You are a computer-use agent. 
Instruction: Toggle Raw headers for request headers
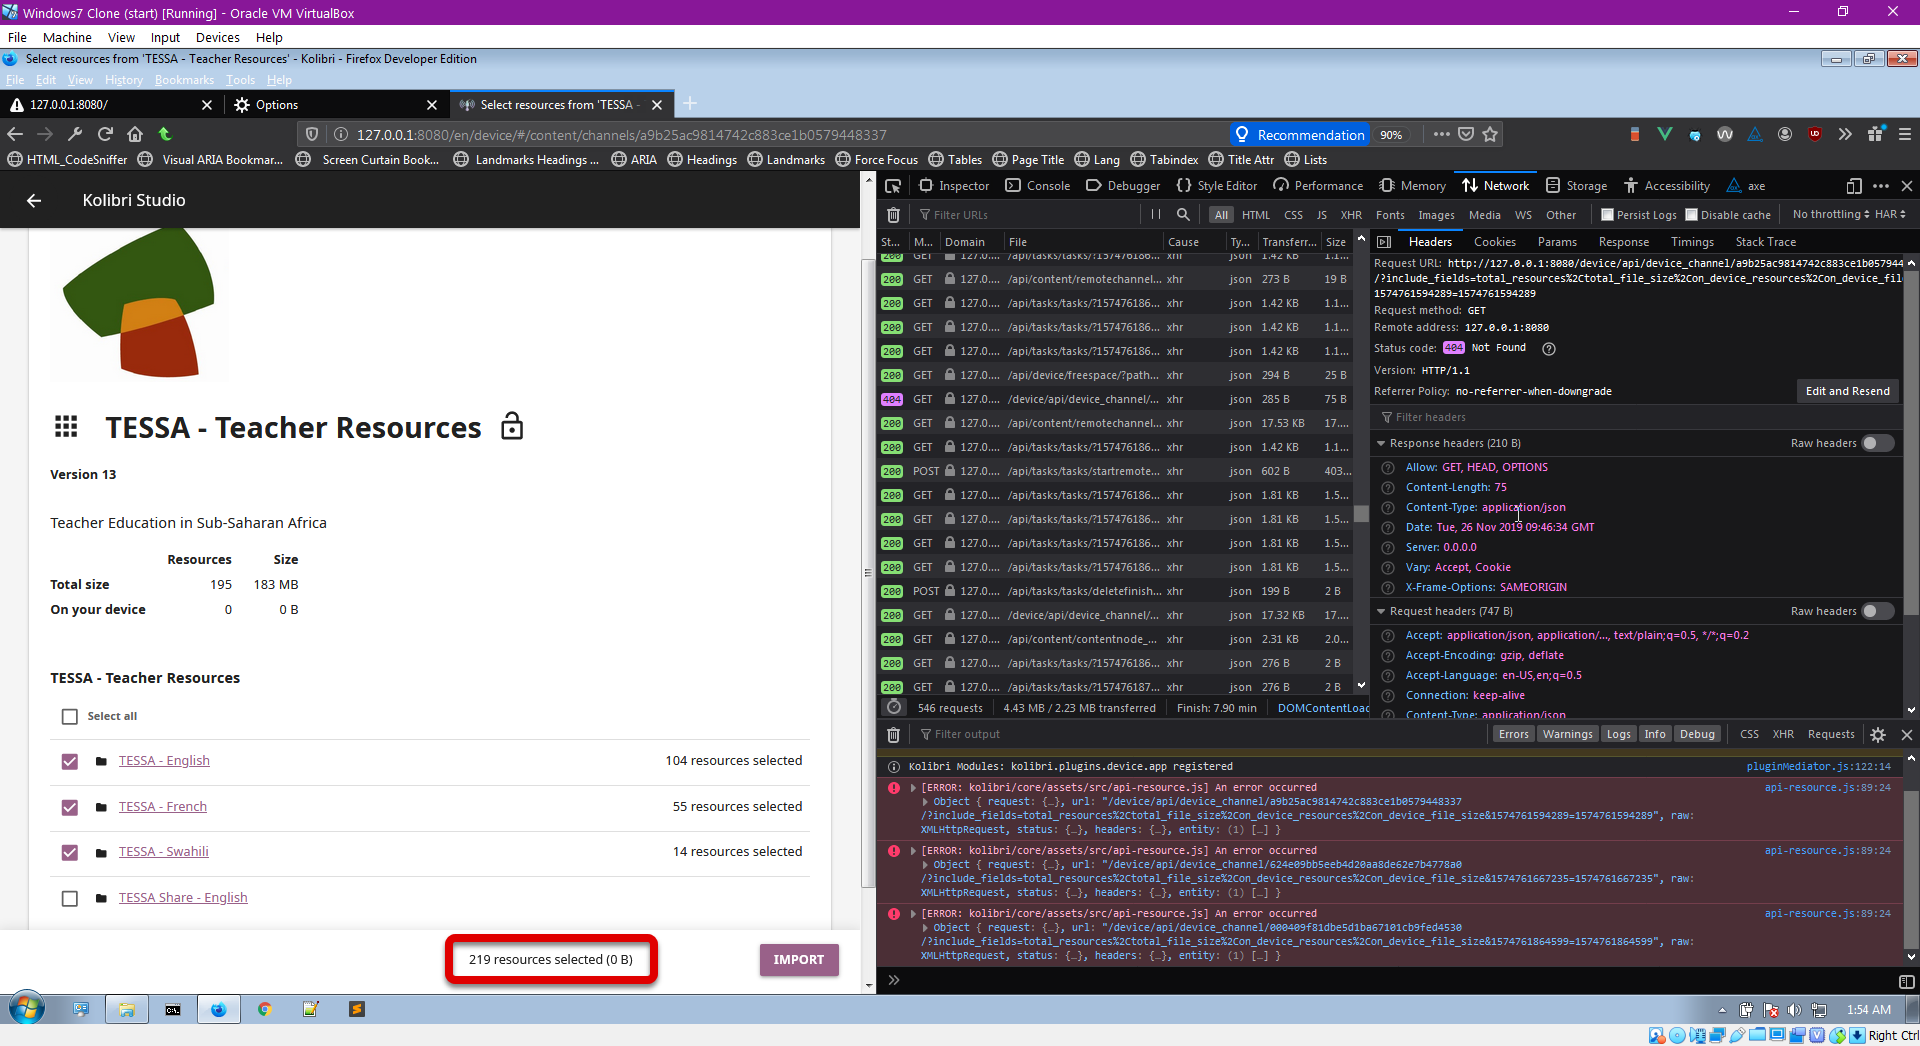[x=1877, y=612]
